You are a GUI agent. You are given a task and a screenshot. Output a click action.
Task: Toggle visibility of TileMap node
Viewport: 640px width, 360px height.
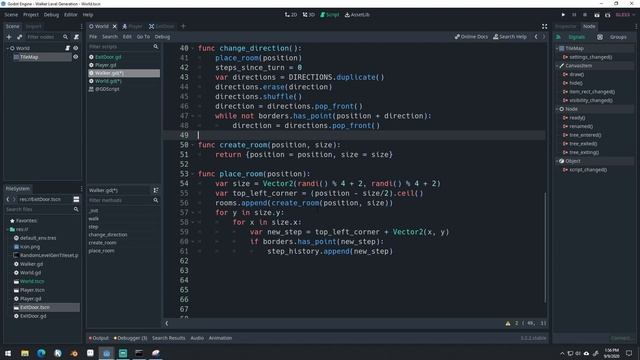coord(76,57)
